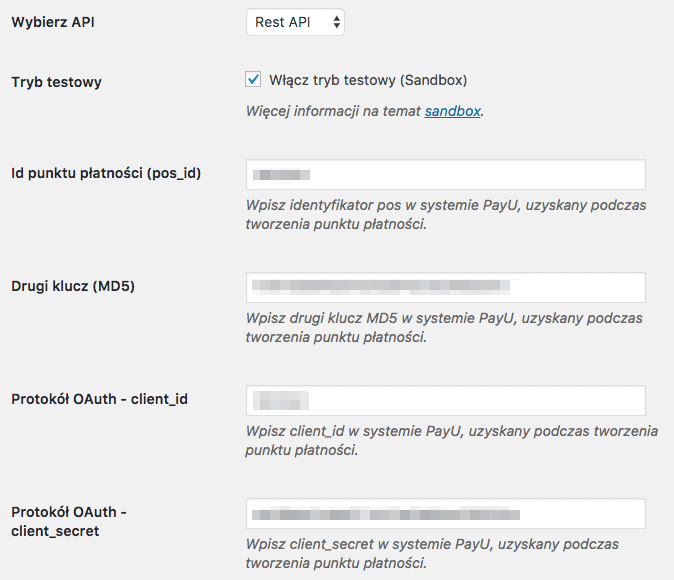Image resolution: width=674 pixels, height=580 pixels.
Task: Click the Wpisz client_id description text
Action: click(x=452, y=441)
